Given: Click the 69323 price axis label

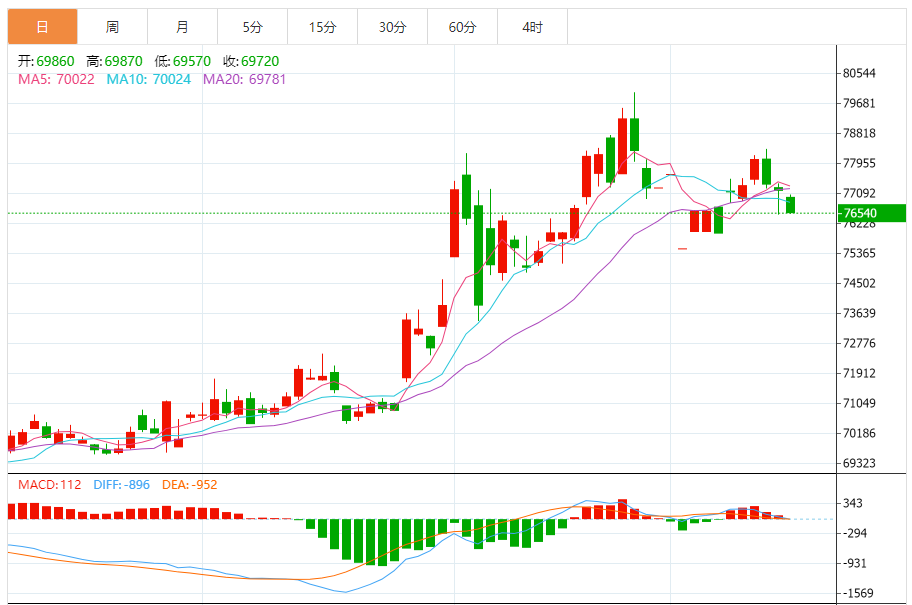Looking at the screenshot, I should [859, 463].
